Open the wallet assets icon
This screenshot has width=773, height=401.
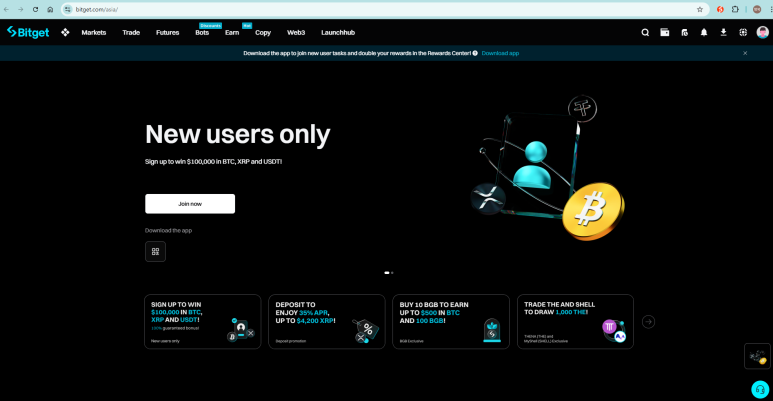pyautogui.click(x=665, y=33)
